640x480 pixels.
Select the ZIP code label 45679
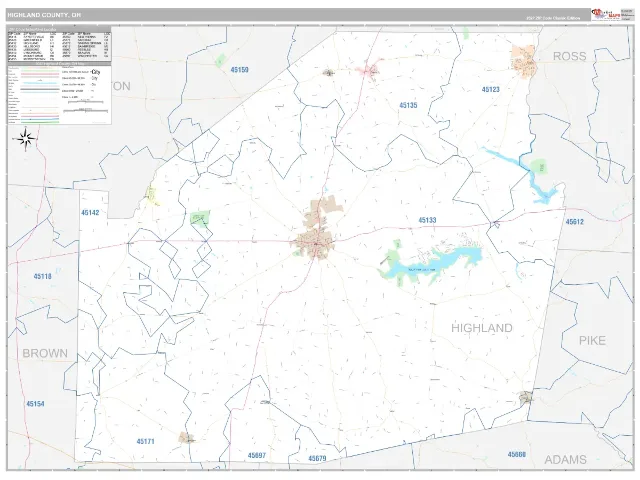317,458
